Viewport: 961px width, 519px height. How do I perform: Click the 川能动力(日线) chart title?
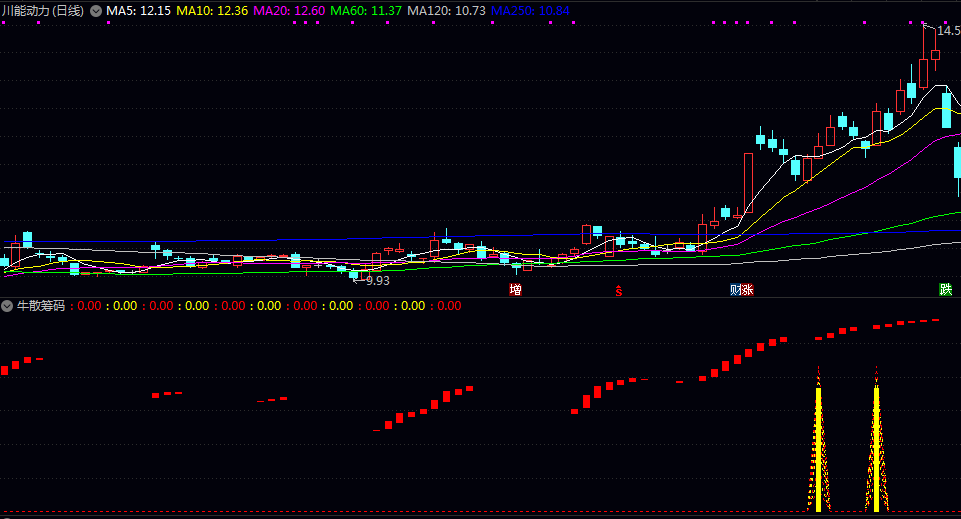(43, 10)
